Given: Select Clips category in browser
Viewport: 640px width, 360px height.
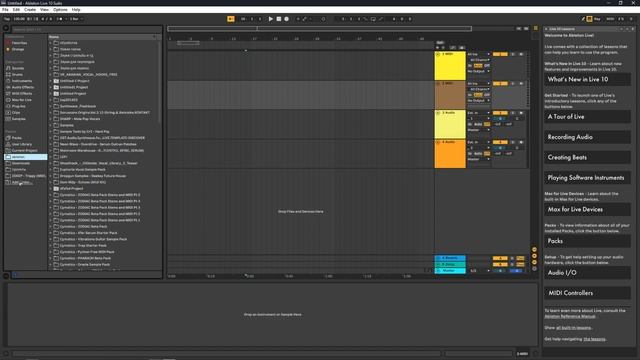Looking at the screenshot, I should pos(16,113).
